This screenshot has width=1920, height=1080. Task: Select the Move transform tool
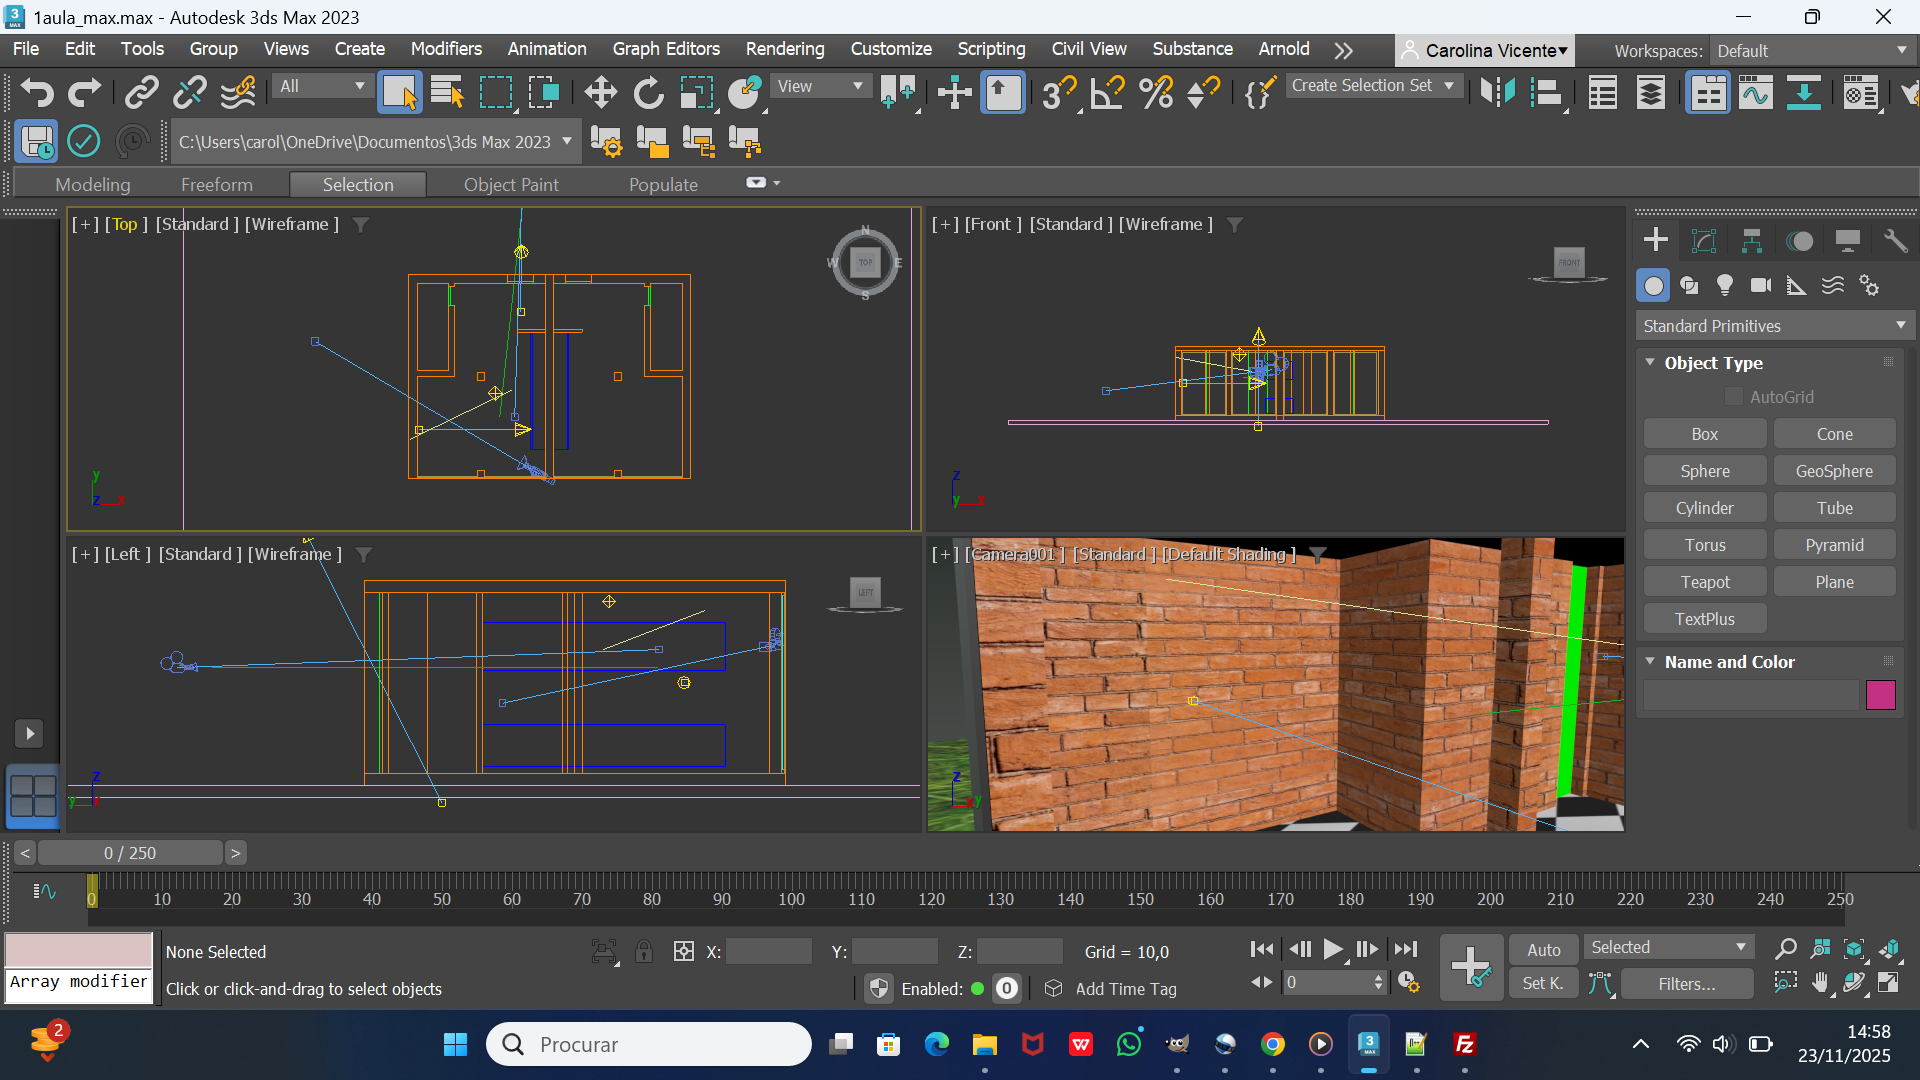[x=600, y=92]
